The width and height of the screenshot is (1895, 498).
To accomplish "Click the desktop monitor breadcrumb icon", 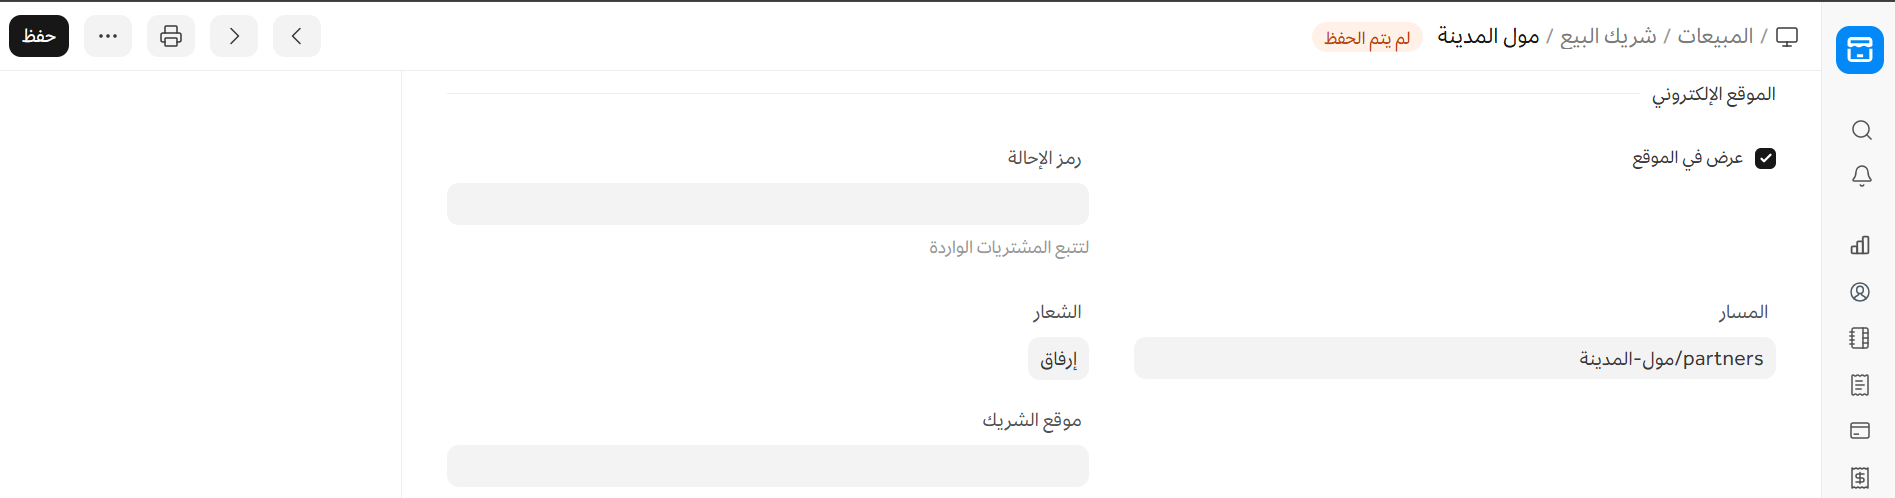I will 1787,37.
